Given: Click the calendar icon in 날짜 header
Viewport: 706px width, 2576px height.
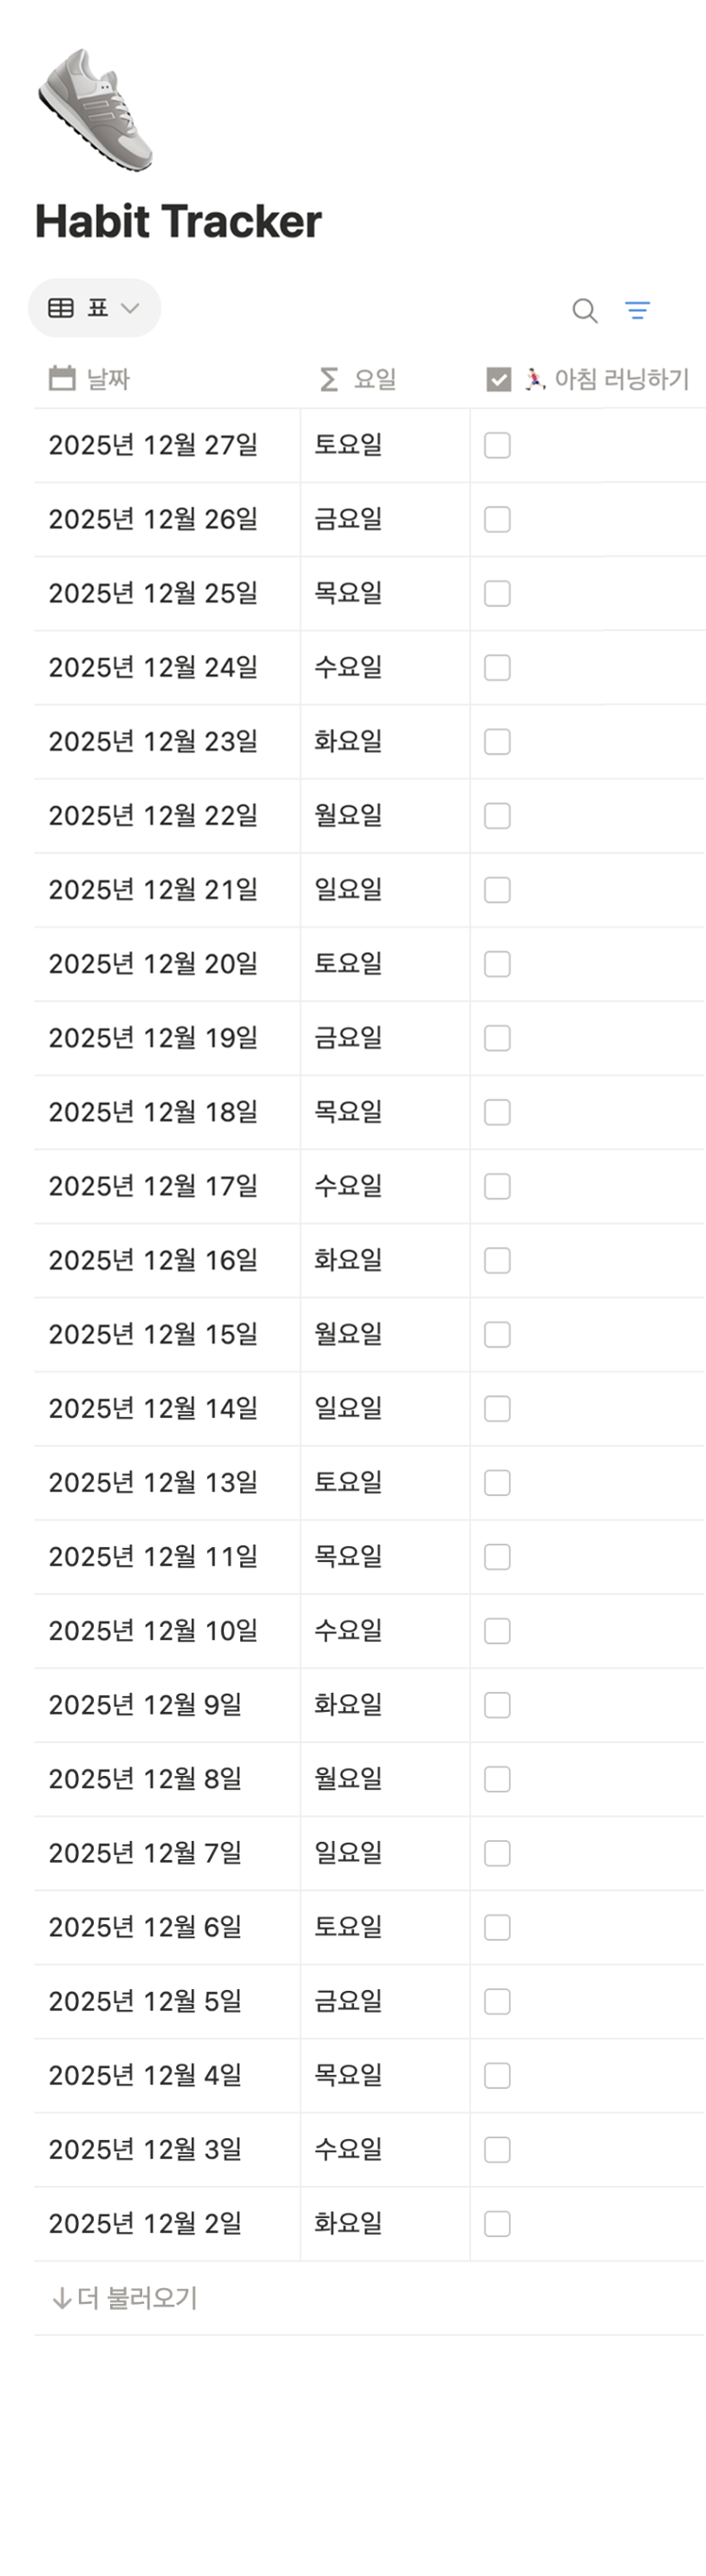Looking at the screenshot, I should coord(62,379).
